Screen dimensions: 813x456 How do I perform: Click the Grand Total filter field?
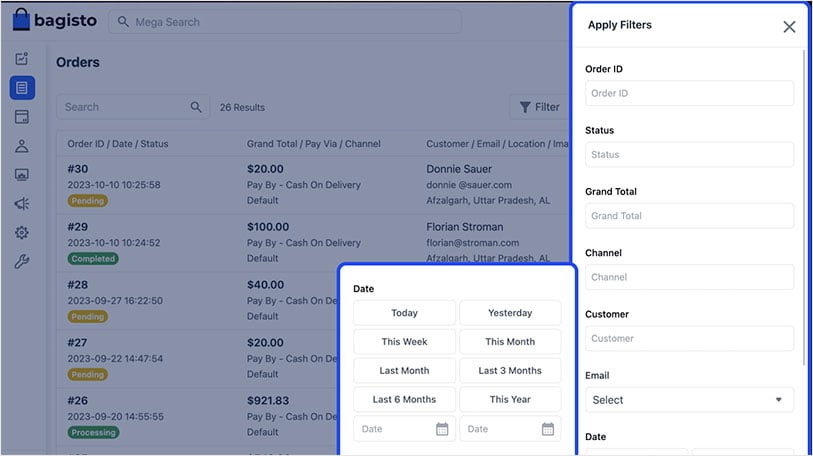689,216
